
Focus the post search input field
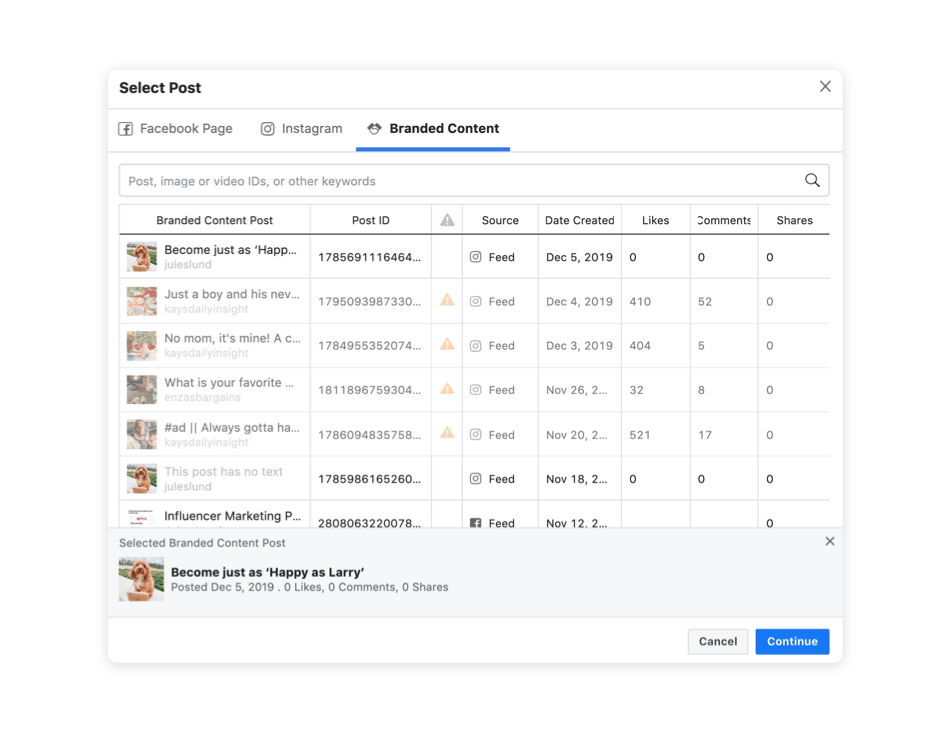click(x=460, y=181)
